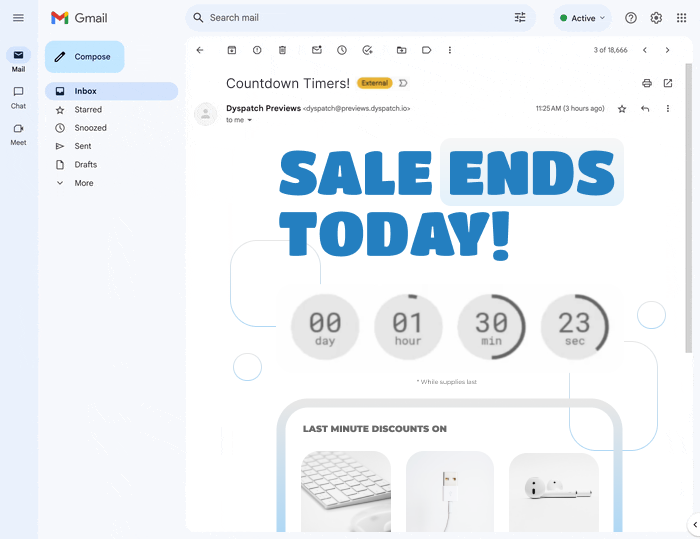Open the Drafts folder
Image resolution: width=700 pixels, height=539 pixels.
pos(111,164)
